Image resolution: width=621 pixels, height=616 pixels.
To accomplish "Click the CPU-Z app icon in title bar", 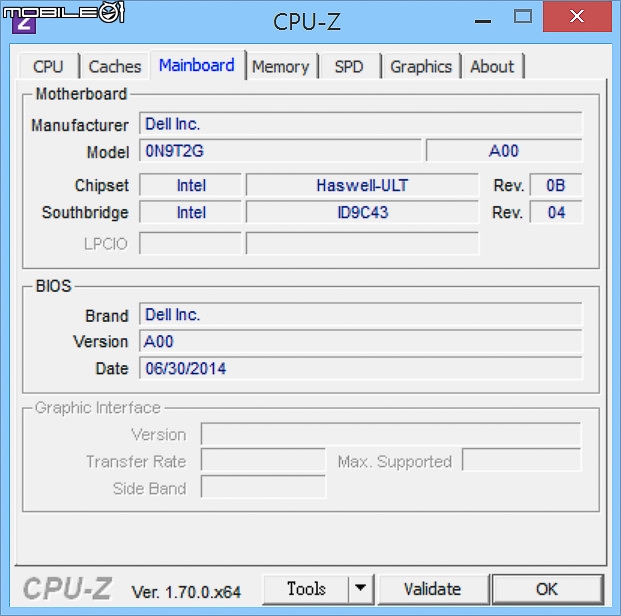I will coord(24,23).
